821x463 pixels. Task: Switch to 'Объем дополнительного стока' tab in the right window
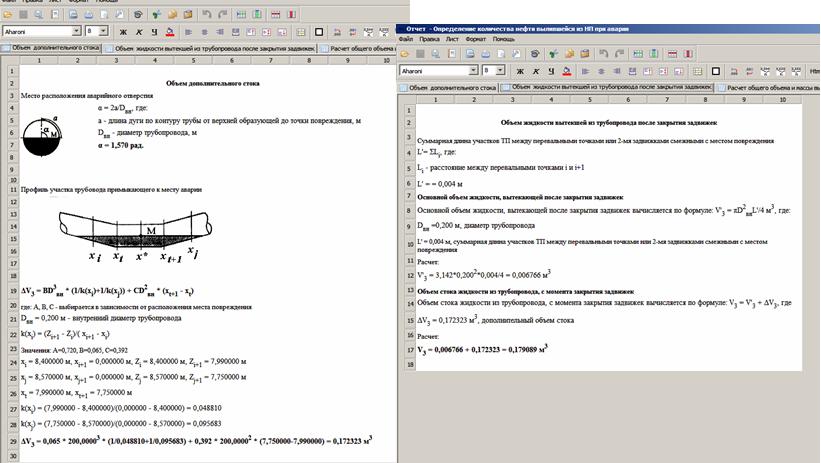(449, 87)
